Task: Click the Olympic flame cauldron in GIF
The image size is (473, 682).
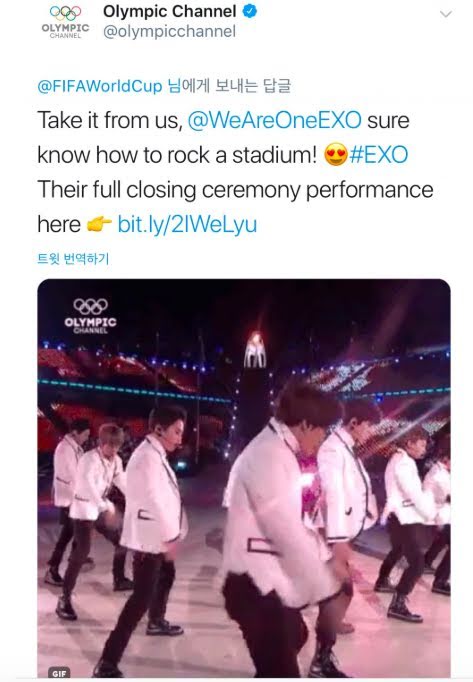Action: 255,351
